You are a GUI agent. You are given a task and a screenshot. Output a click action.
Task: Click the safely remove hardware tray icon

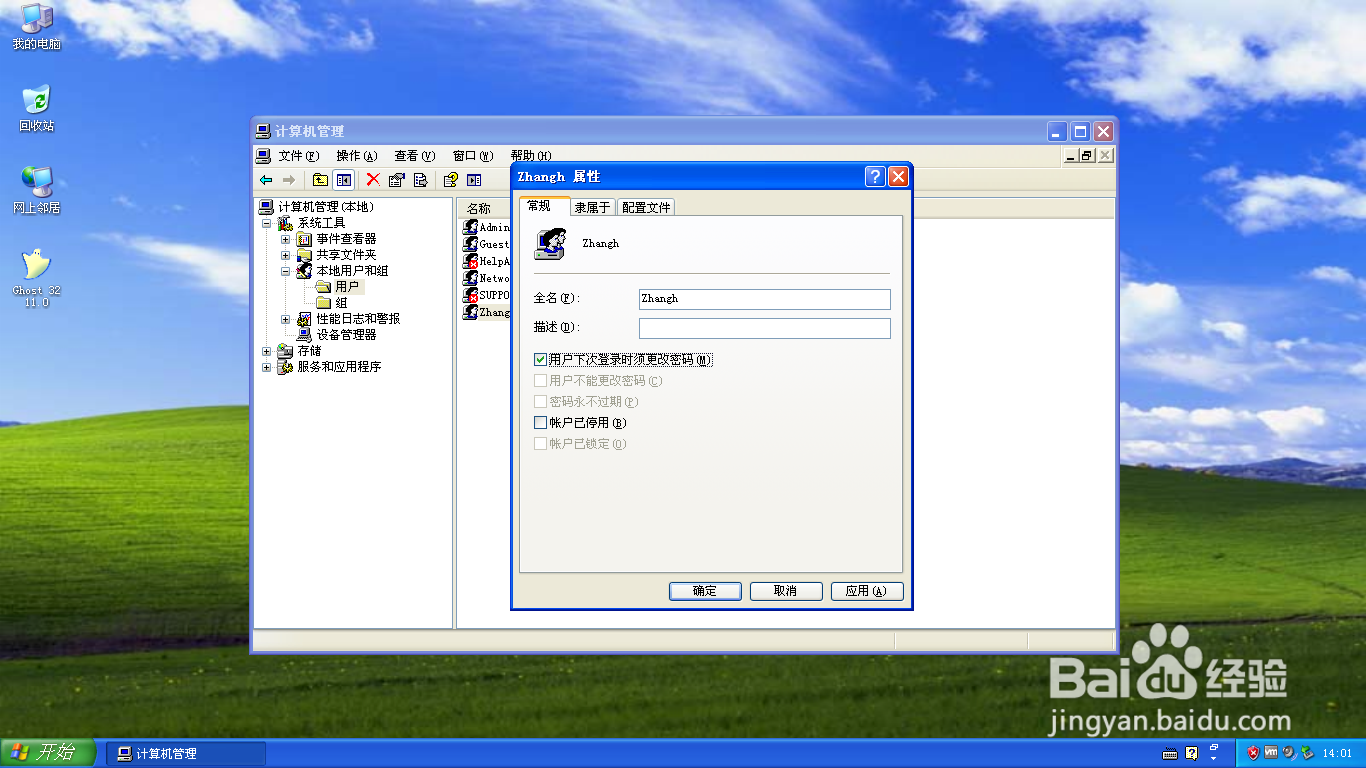[x=1307, y=753]
